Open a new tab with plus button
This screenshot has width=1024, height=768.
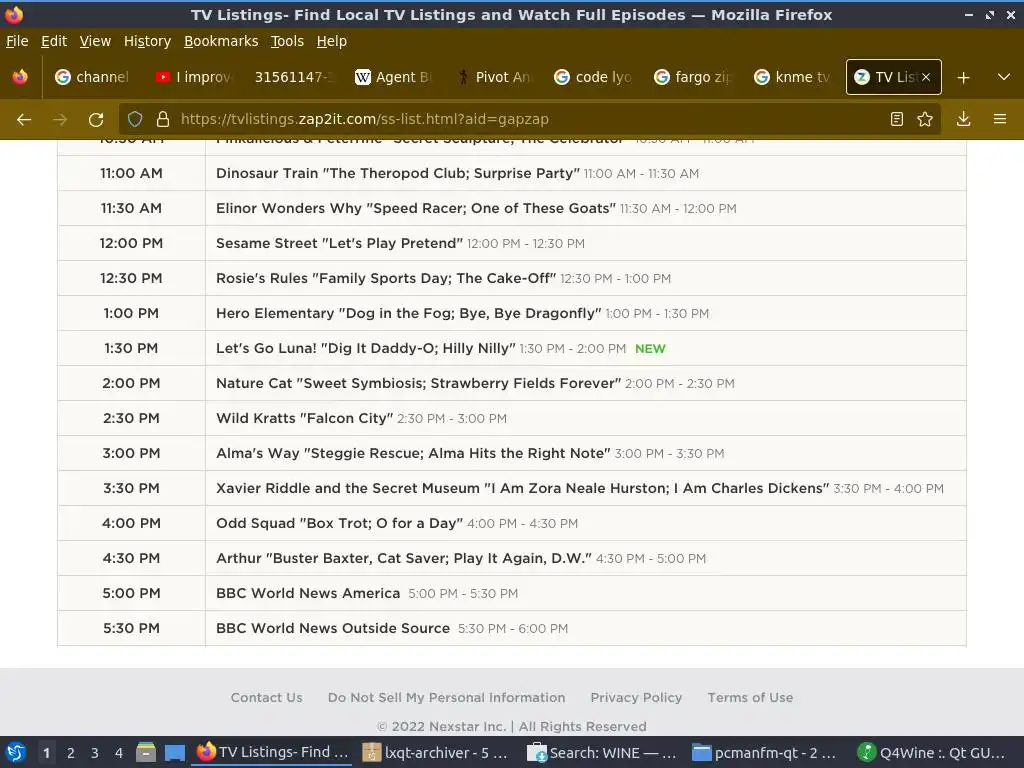[x=963, y=77]
